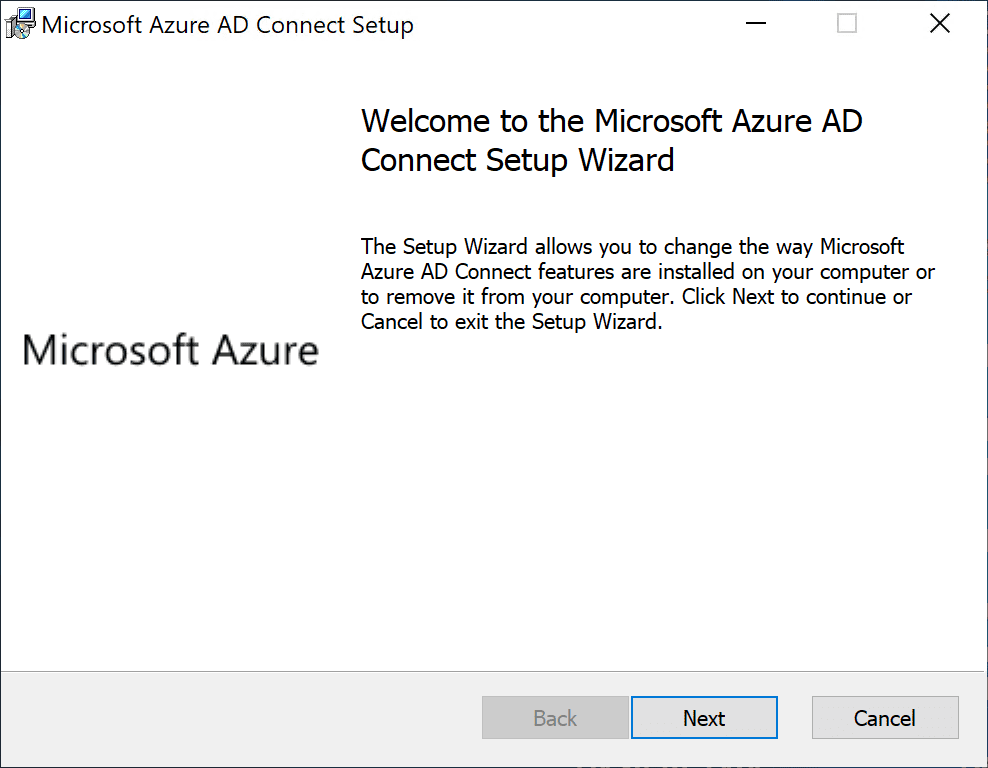Click empty title bar space right of the title
This screenshot has height=768, width=988.
(x=600, y=25)
